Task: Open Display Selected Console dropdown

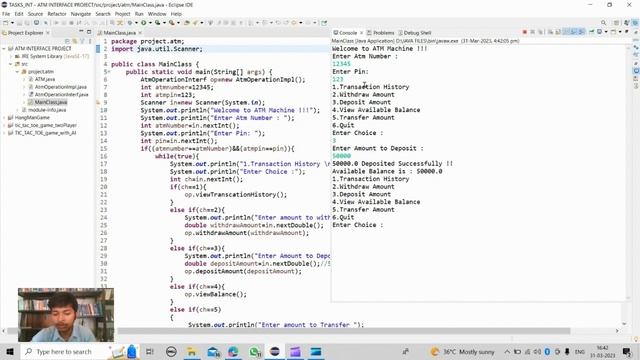Action: click(606, 32)
